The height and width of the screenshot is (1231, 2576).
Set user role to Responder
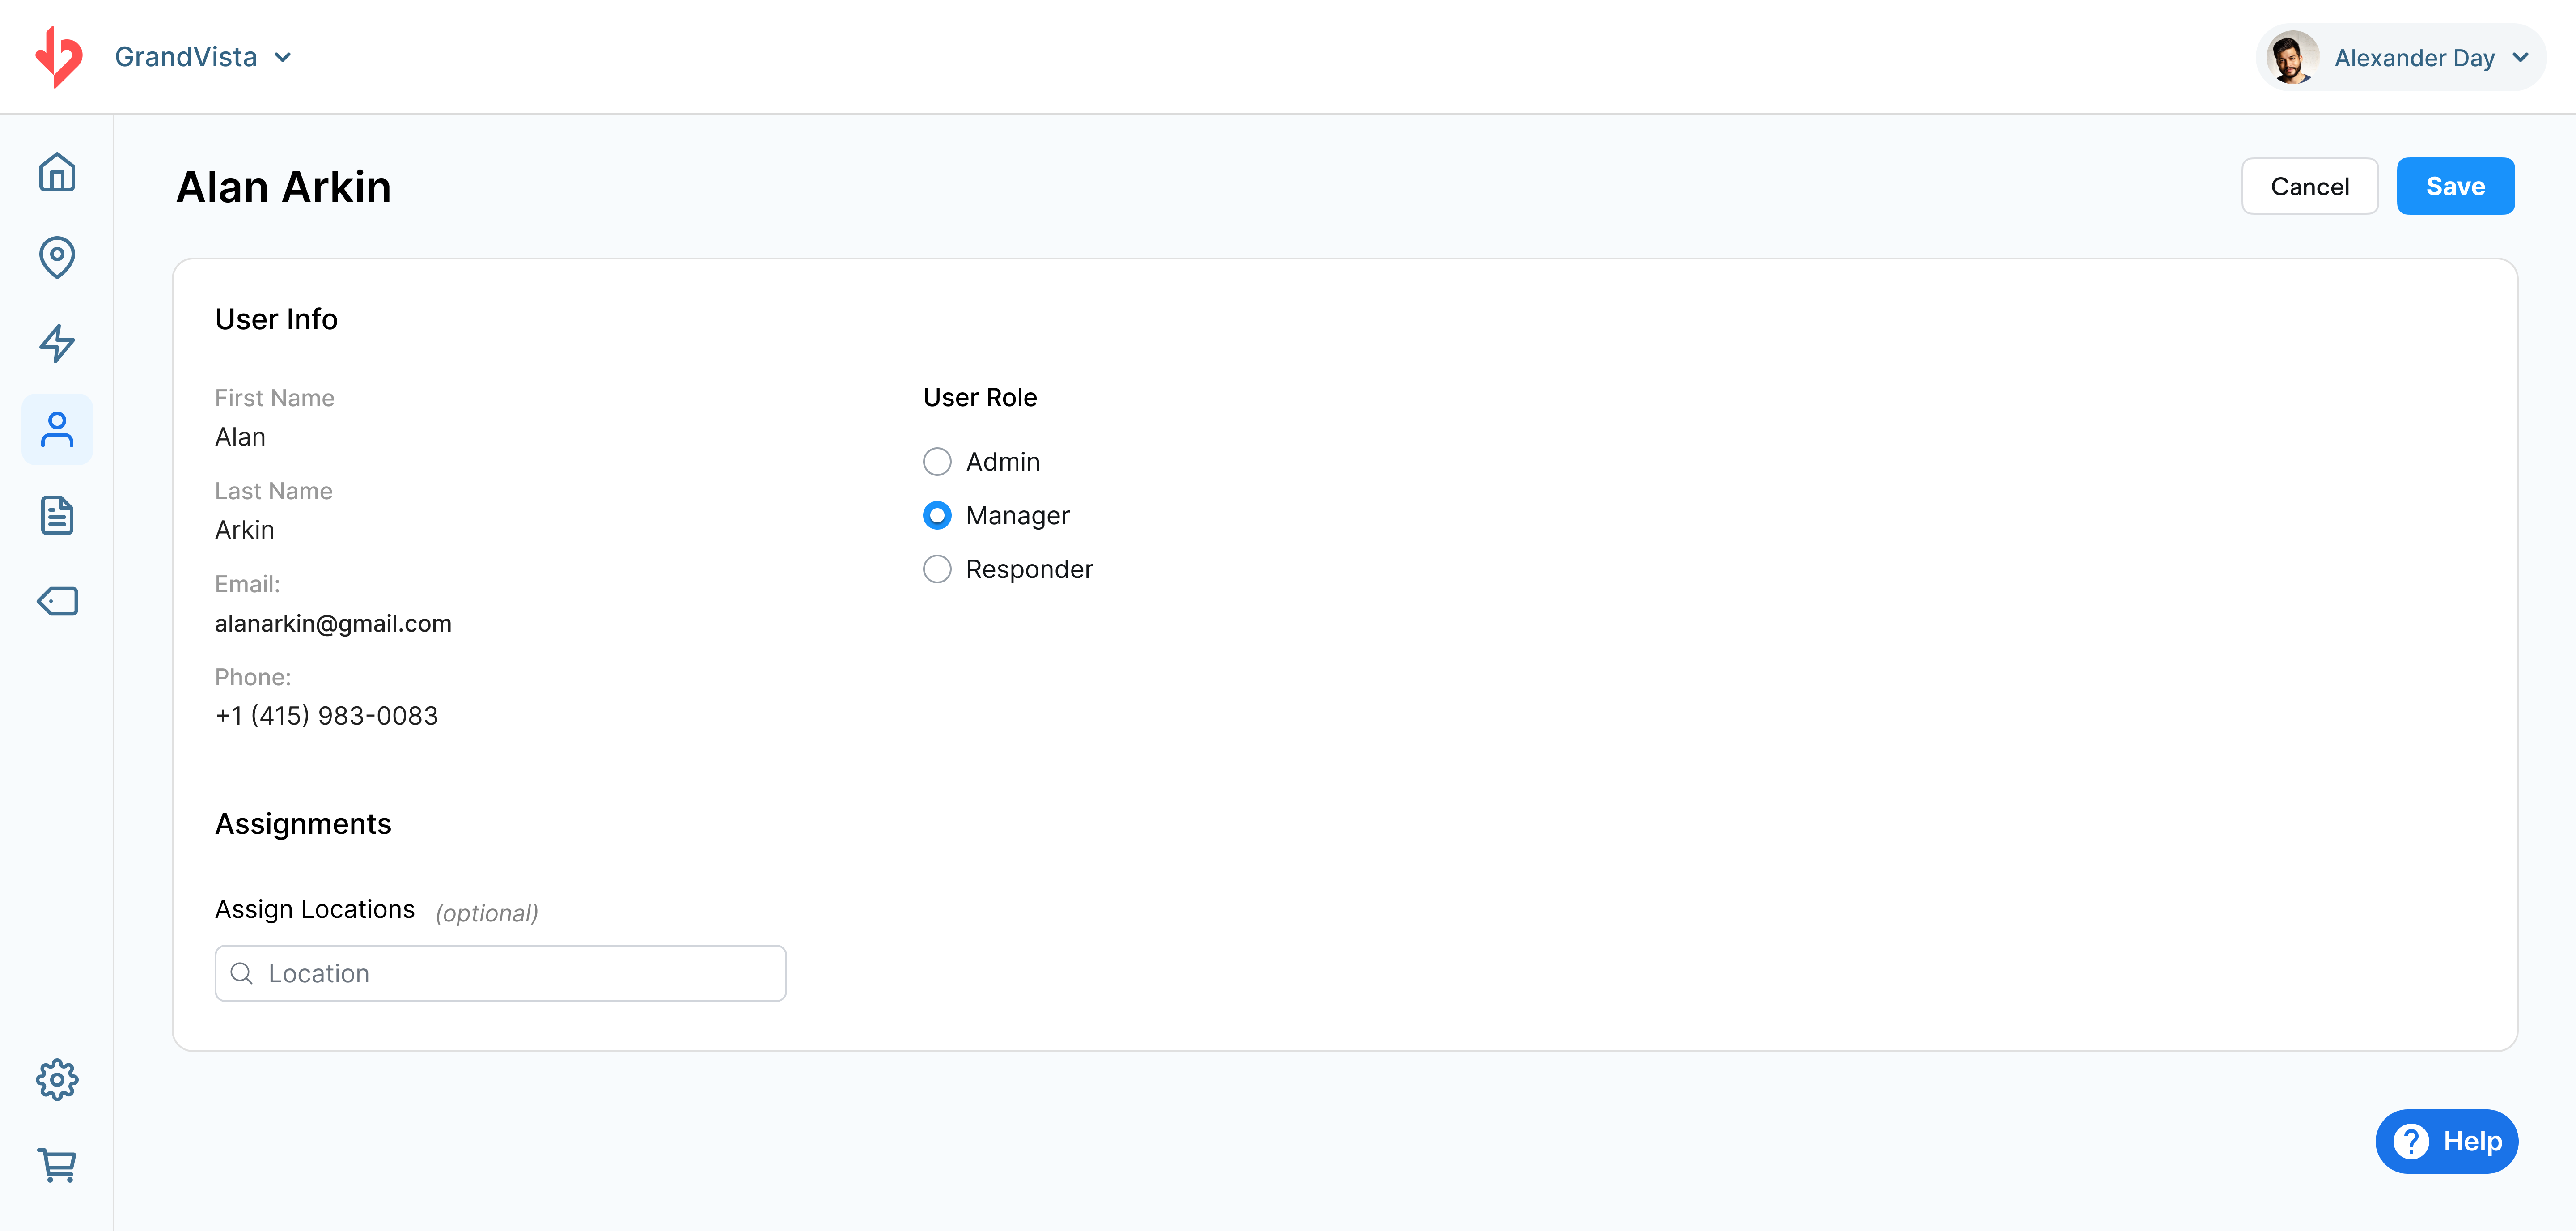pos(937,569)
